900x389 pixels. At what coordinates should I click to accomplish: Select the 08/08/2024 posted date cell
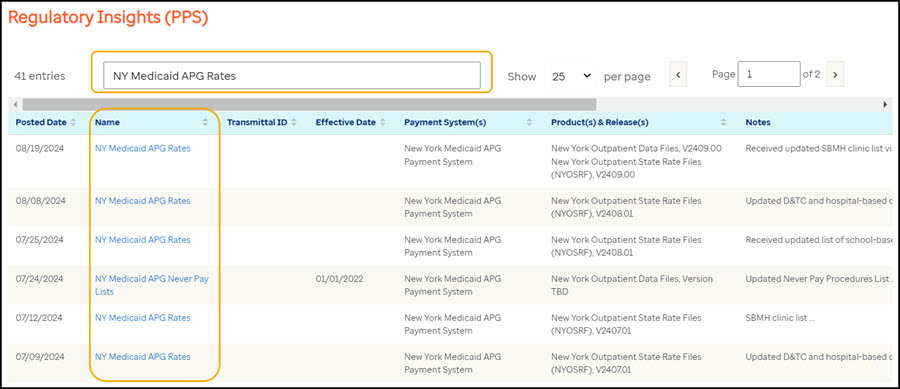pos(40,201)
